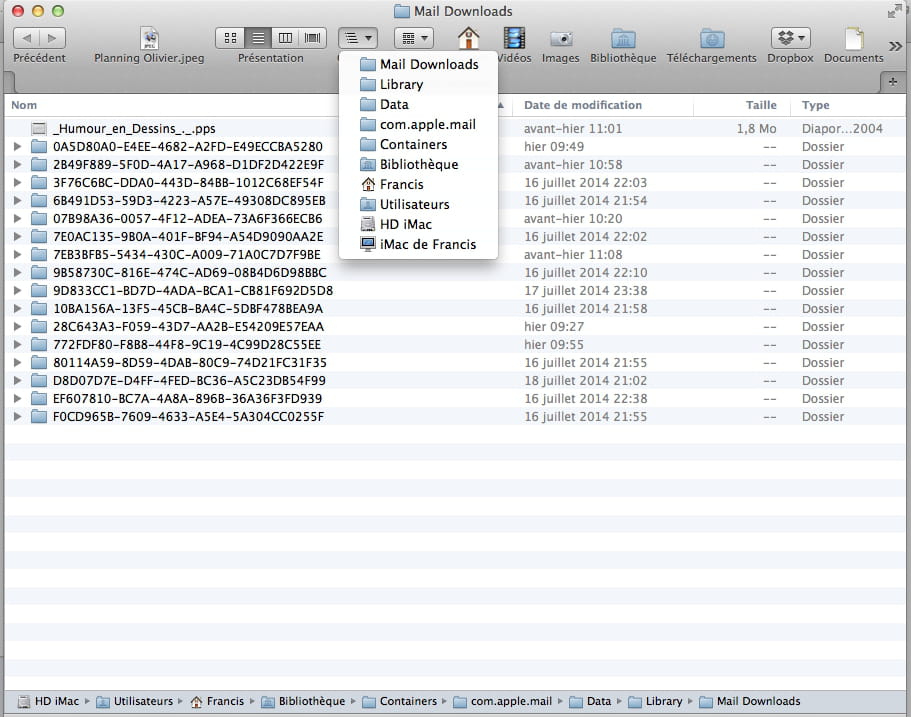Open the Planning Olivier.jpeg toolbar shortcut
911x717 pixels.
pyautogui.click(x=147, y=39)
